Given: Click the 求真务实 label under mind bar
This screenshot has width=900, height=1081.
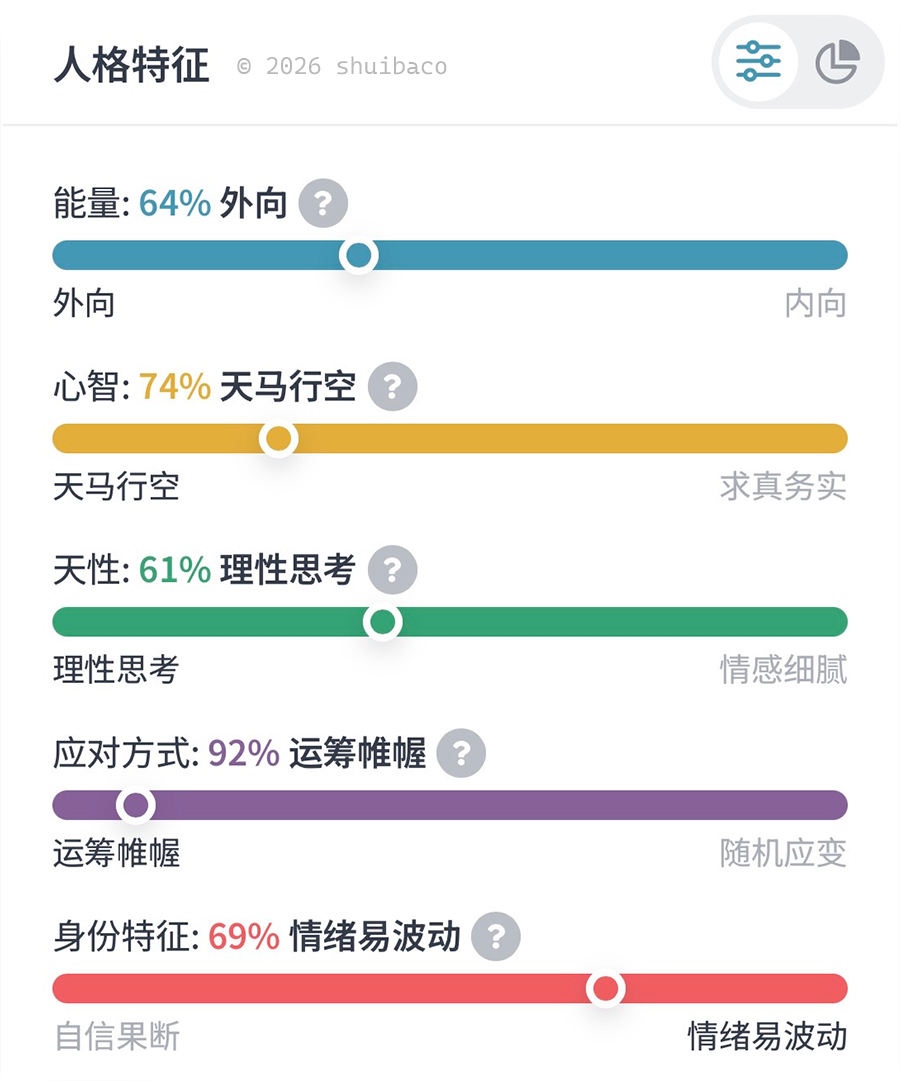Looking at the screenshot, I should point(783,487).
